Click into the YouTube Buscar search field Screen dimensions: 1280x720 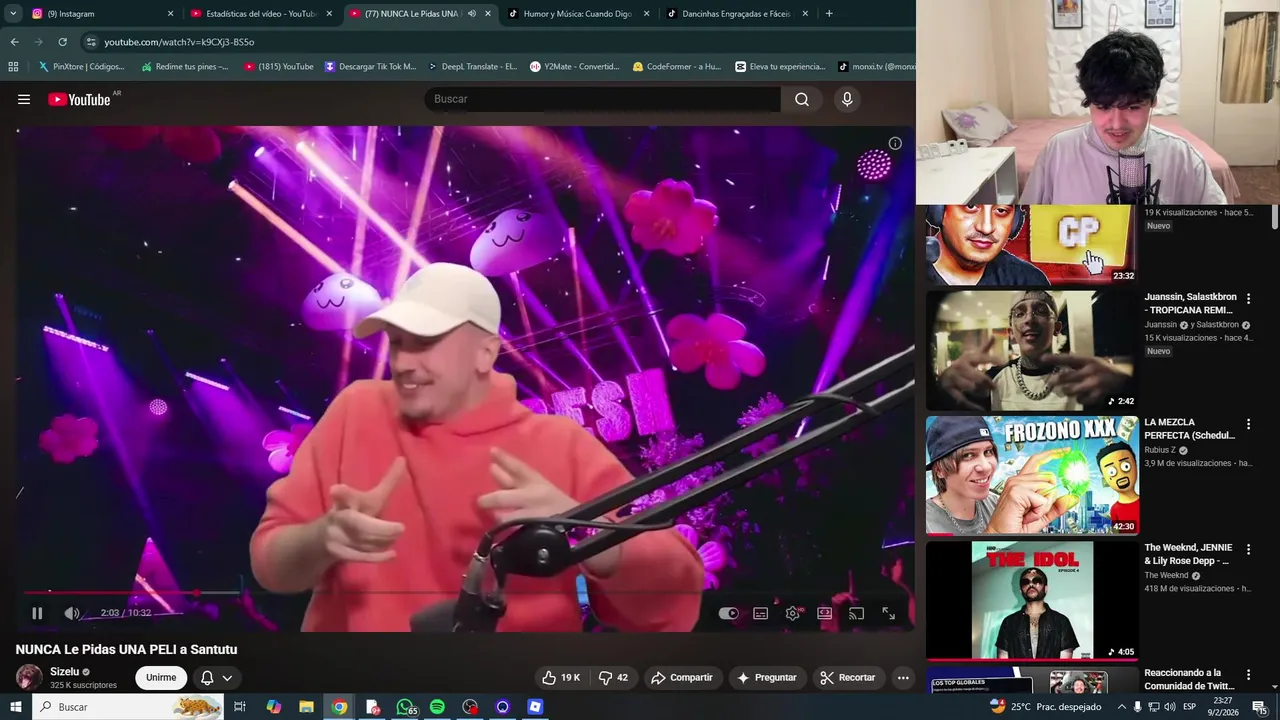[603, 99]
